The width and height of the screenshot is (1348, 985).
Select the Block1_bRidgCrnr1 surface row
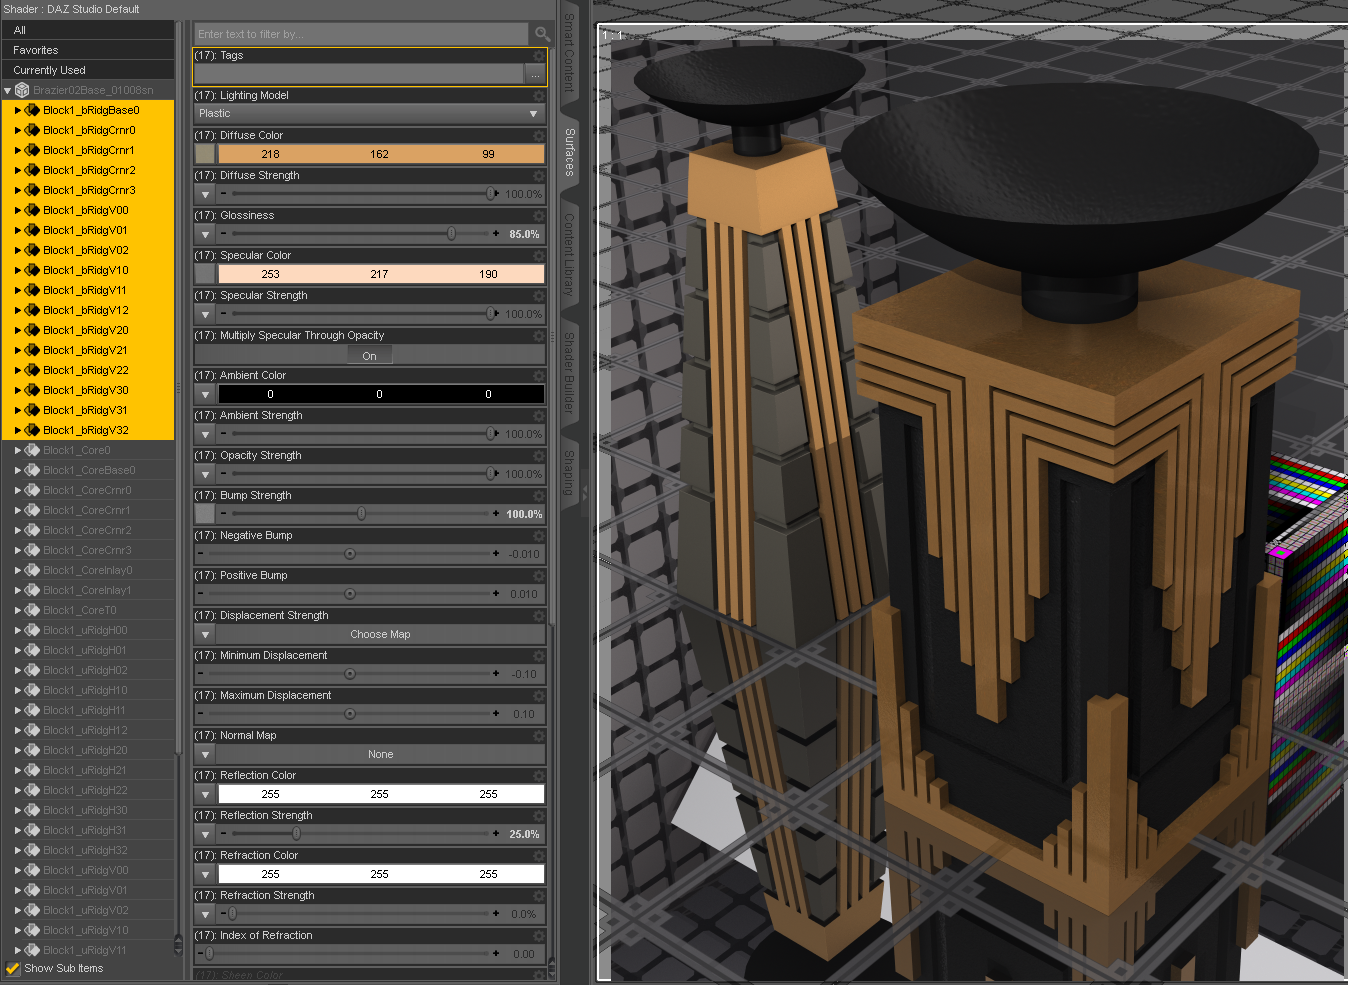point(88,150)
